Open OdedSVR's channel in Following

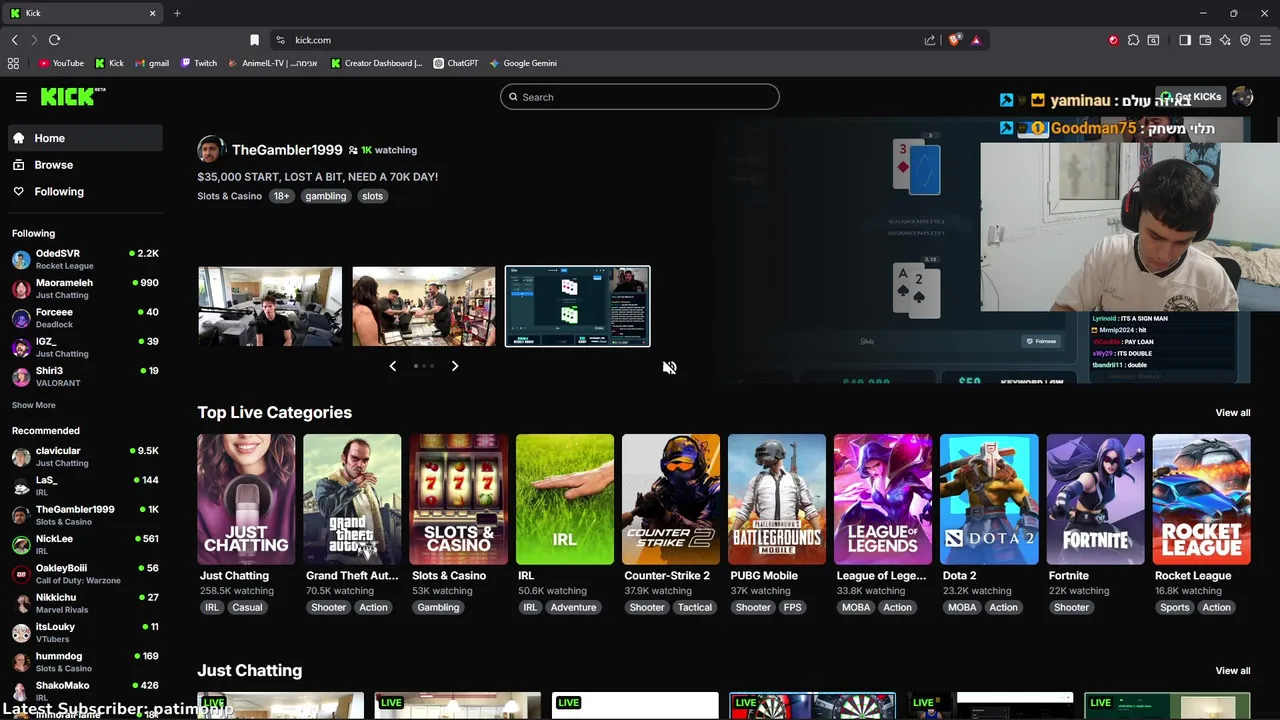(85, 260)
